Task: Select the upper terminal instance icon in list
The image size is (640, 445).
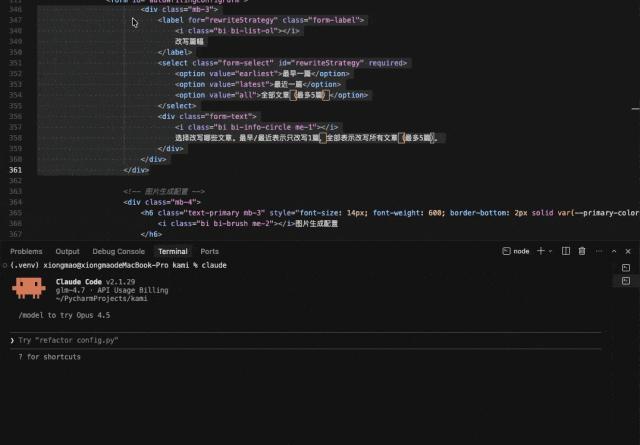Action: tap(626, 268)
